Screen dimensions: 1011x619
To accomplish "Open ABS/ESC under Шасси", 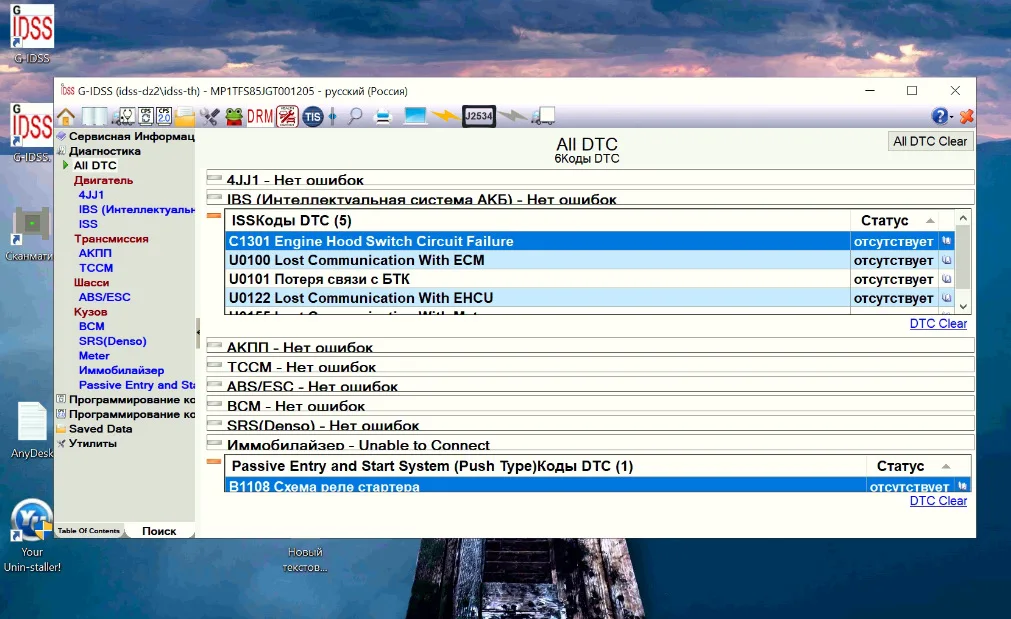I will [104, 297].
